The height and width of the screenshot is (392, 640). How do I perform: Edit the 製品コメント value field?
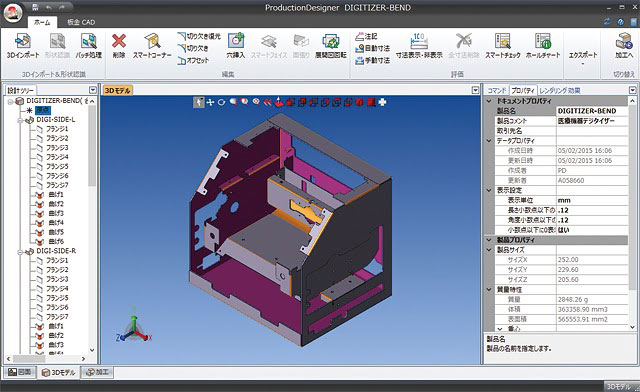pos(592,121)
